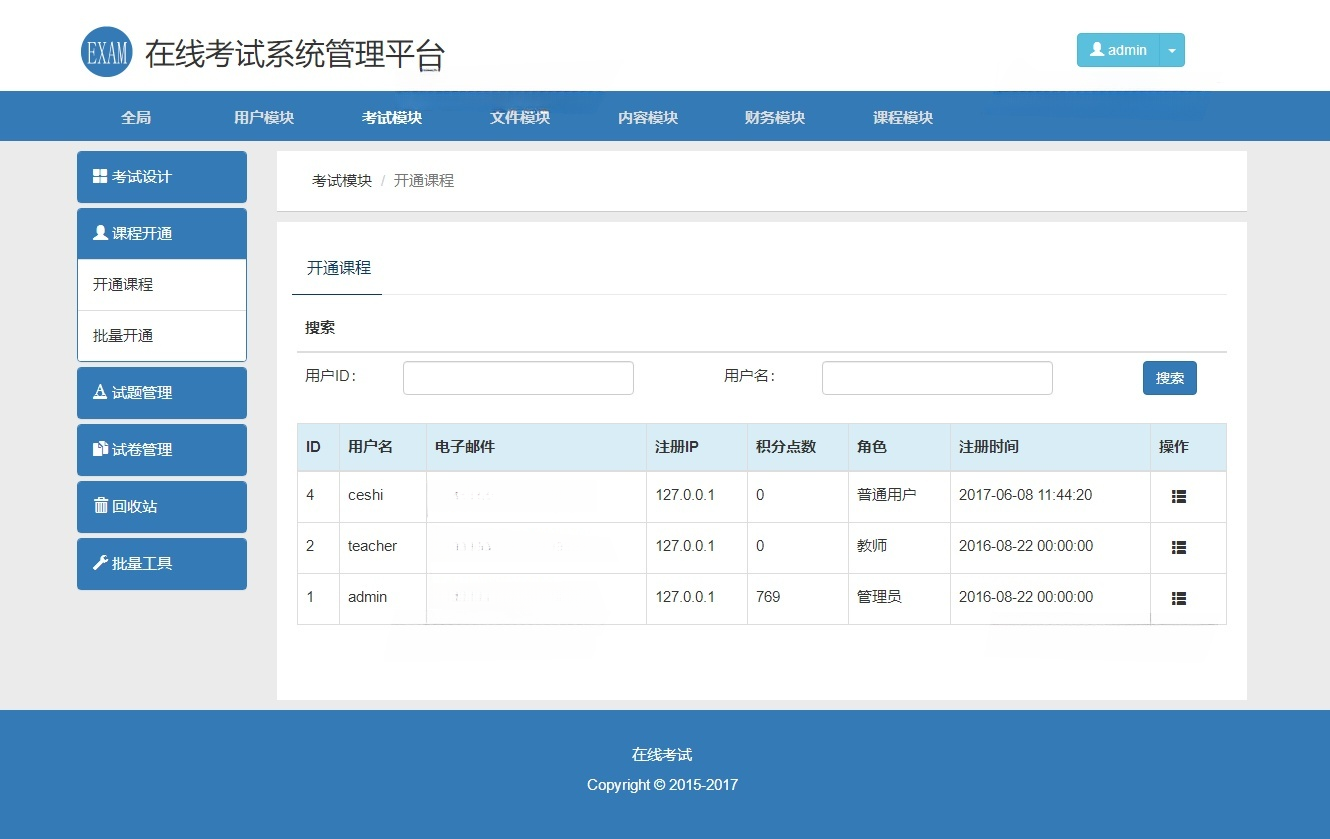Click the admin user icon button
The width and height of the screenshot is (1330, 839).
pyautogui.click(x=1096, y=50)
